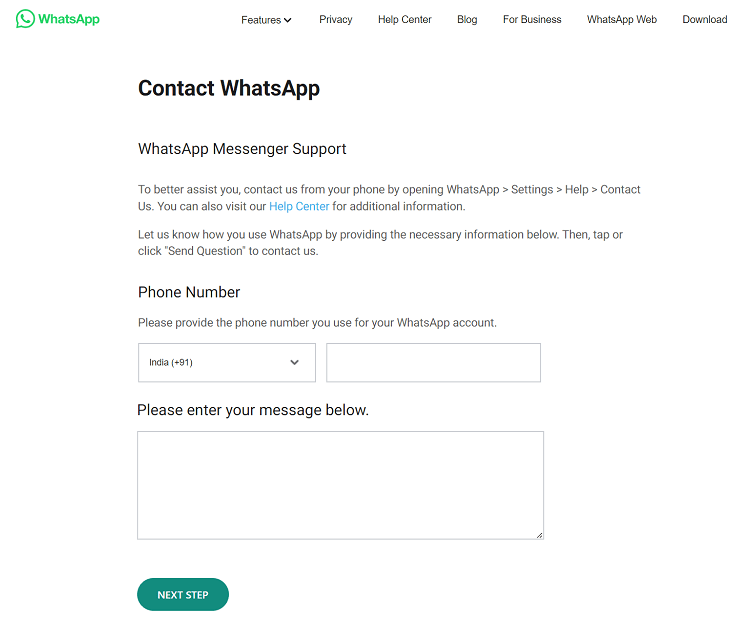The width and height of the screenshot is (750, 619).
Task: Click inside the message text area
Action: tap(340, 485)
